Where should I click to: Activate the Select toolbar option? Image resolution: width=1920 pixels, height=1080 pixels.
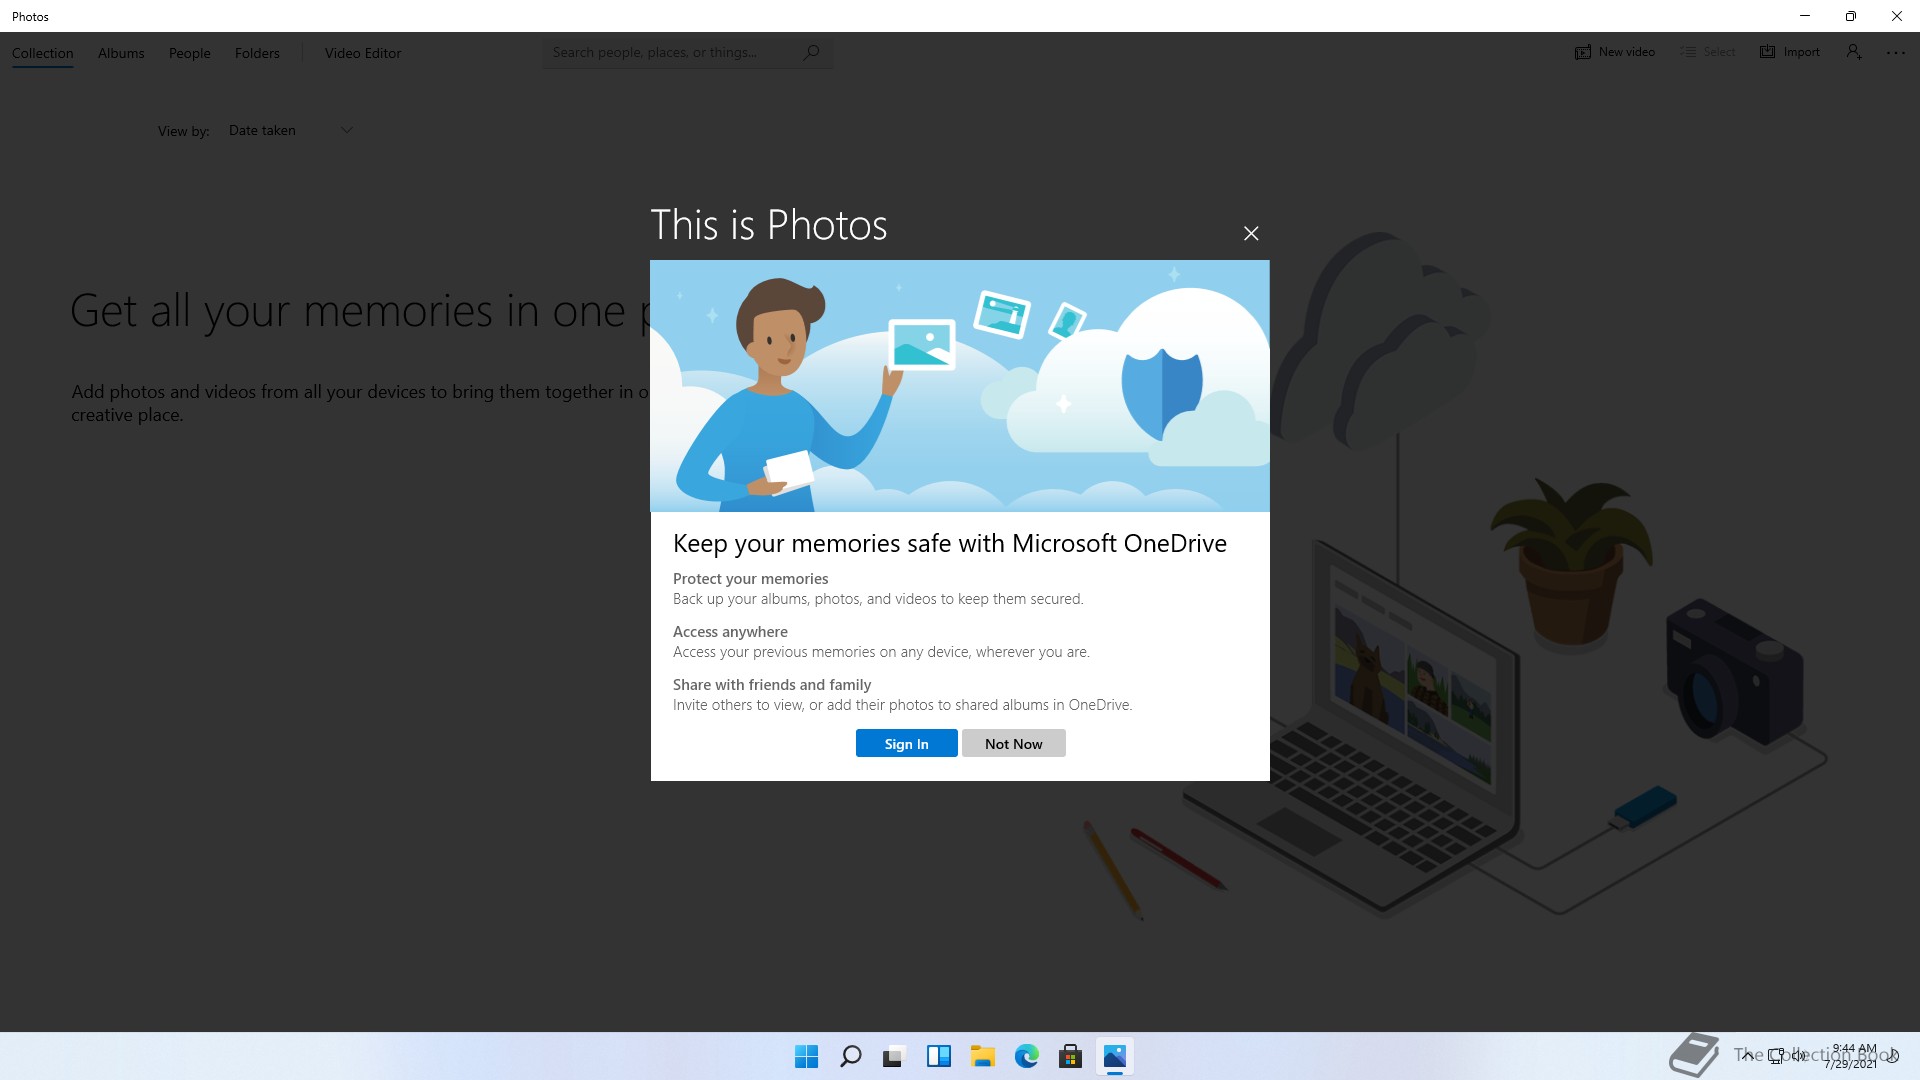[1708, 52]
